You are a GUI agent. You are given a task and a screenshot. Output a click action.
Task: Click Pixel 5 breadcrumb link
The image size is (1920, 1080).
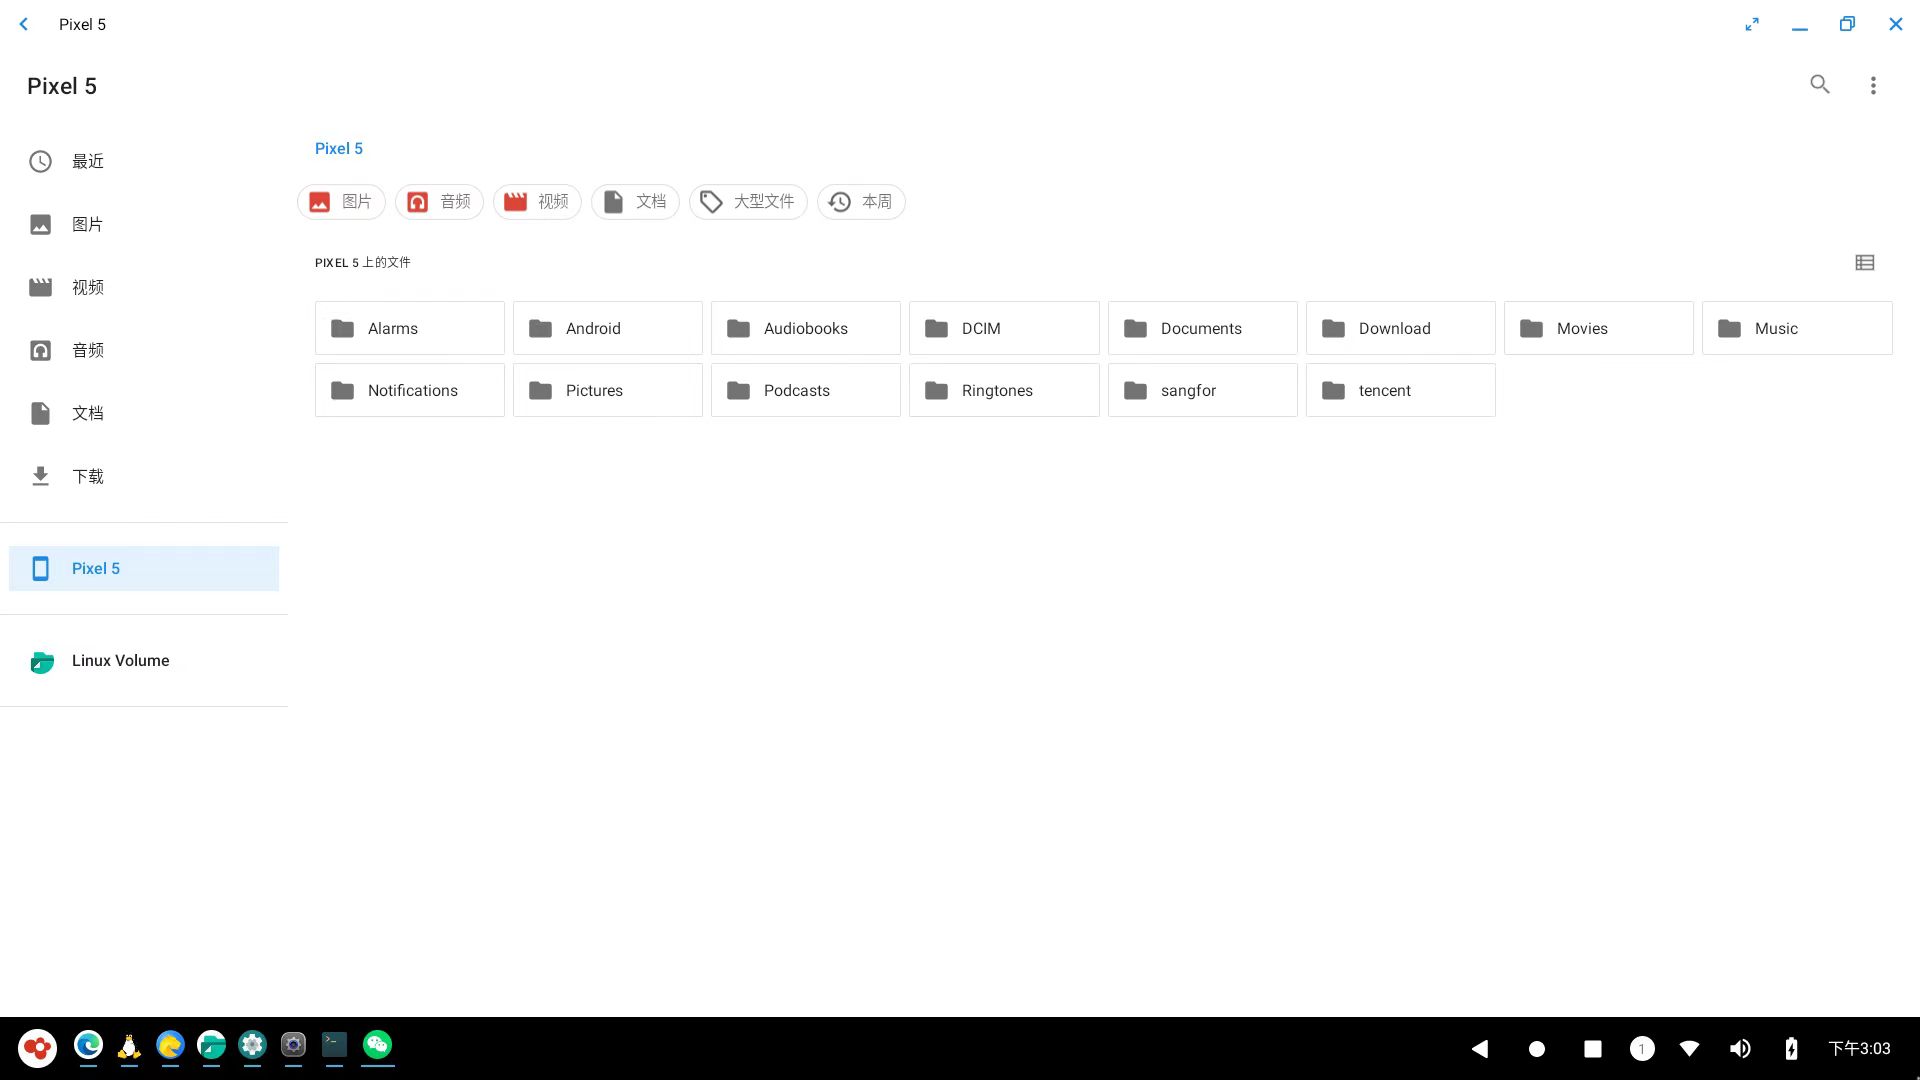[339, 148]
